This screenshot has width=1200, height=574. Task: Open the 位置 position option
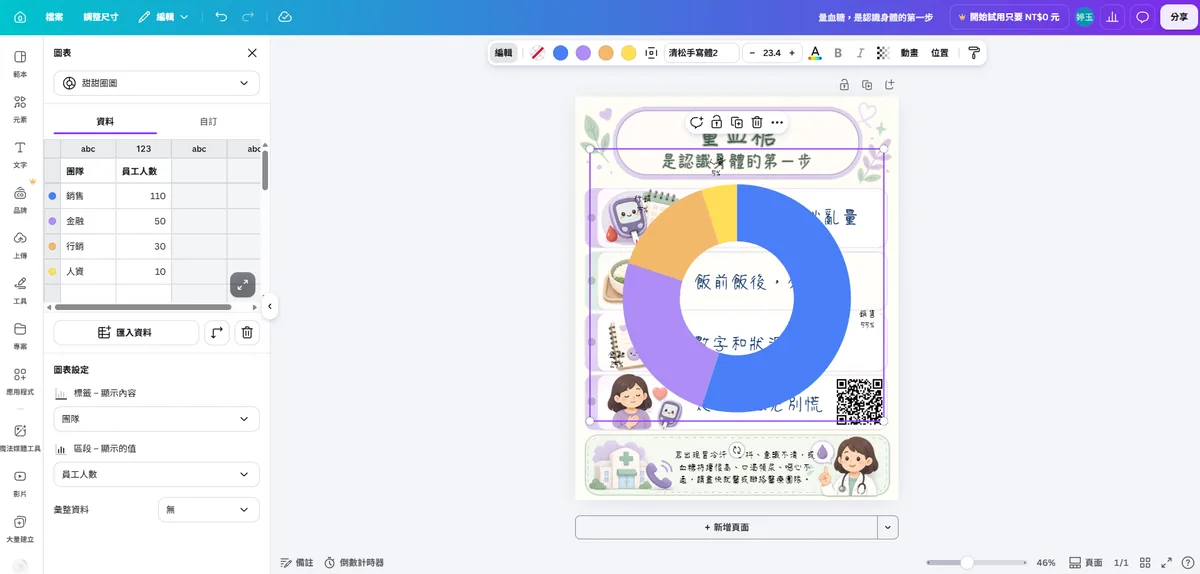(x=940, y=53)
